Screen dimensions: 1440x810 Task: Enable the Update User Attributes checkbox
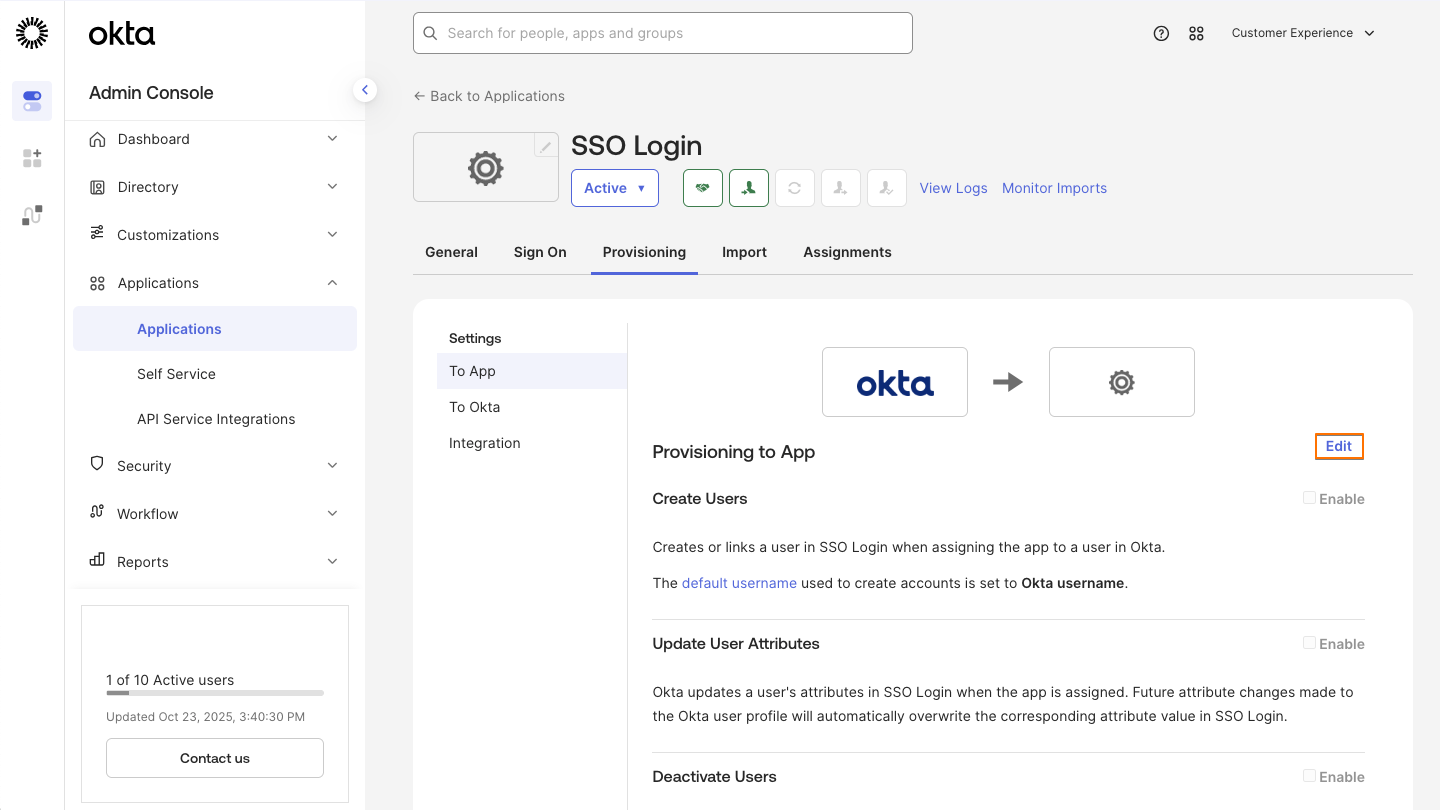(x=1309, y=642)
